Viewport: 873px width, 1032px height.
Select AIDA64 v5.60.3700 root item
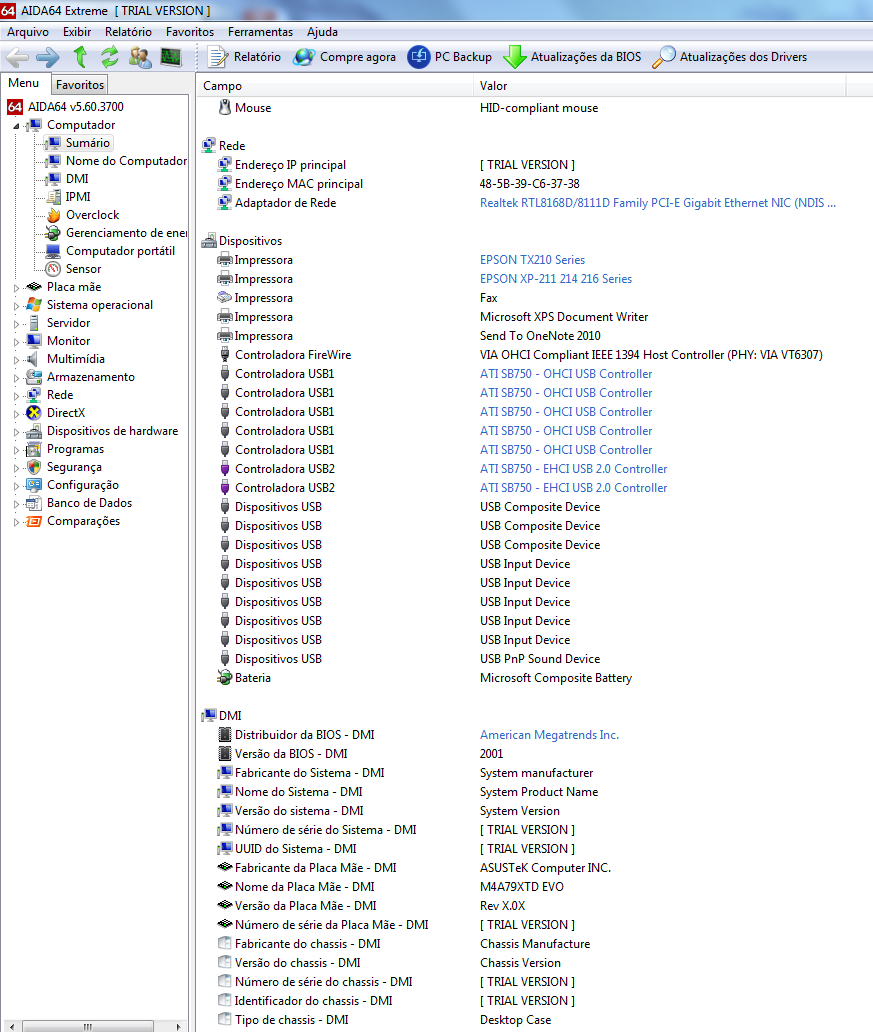pos(75,107)
